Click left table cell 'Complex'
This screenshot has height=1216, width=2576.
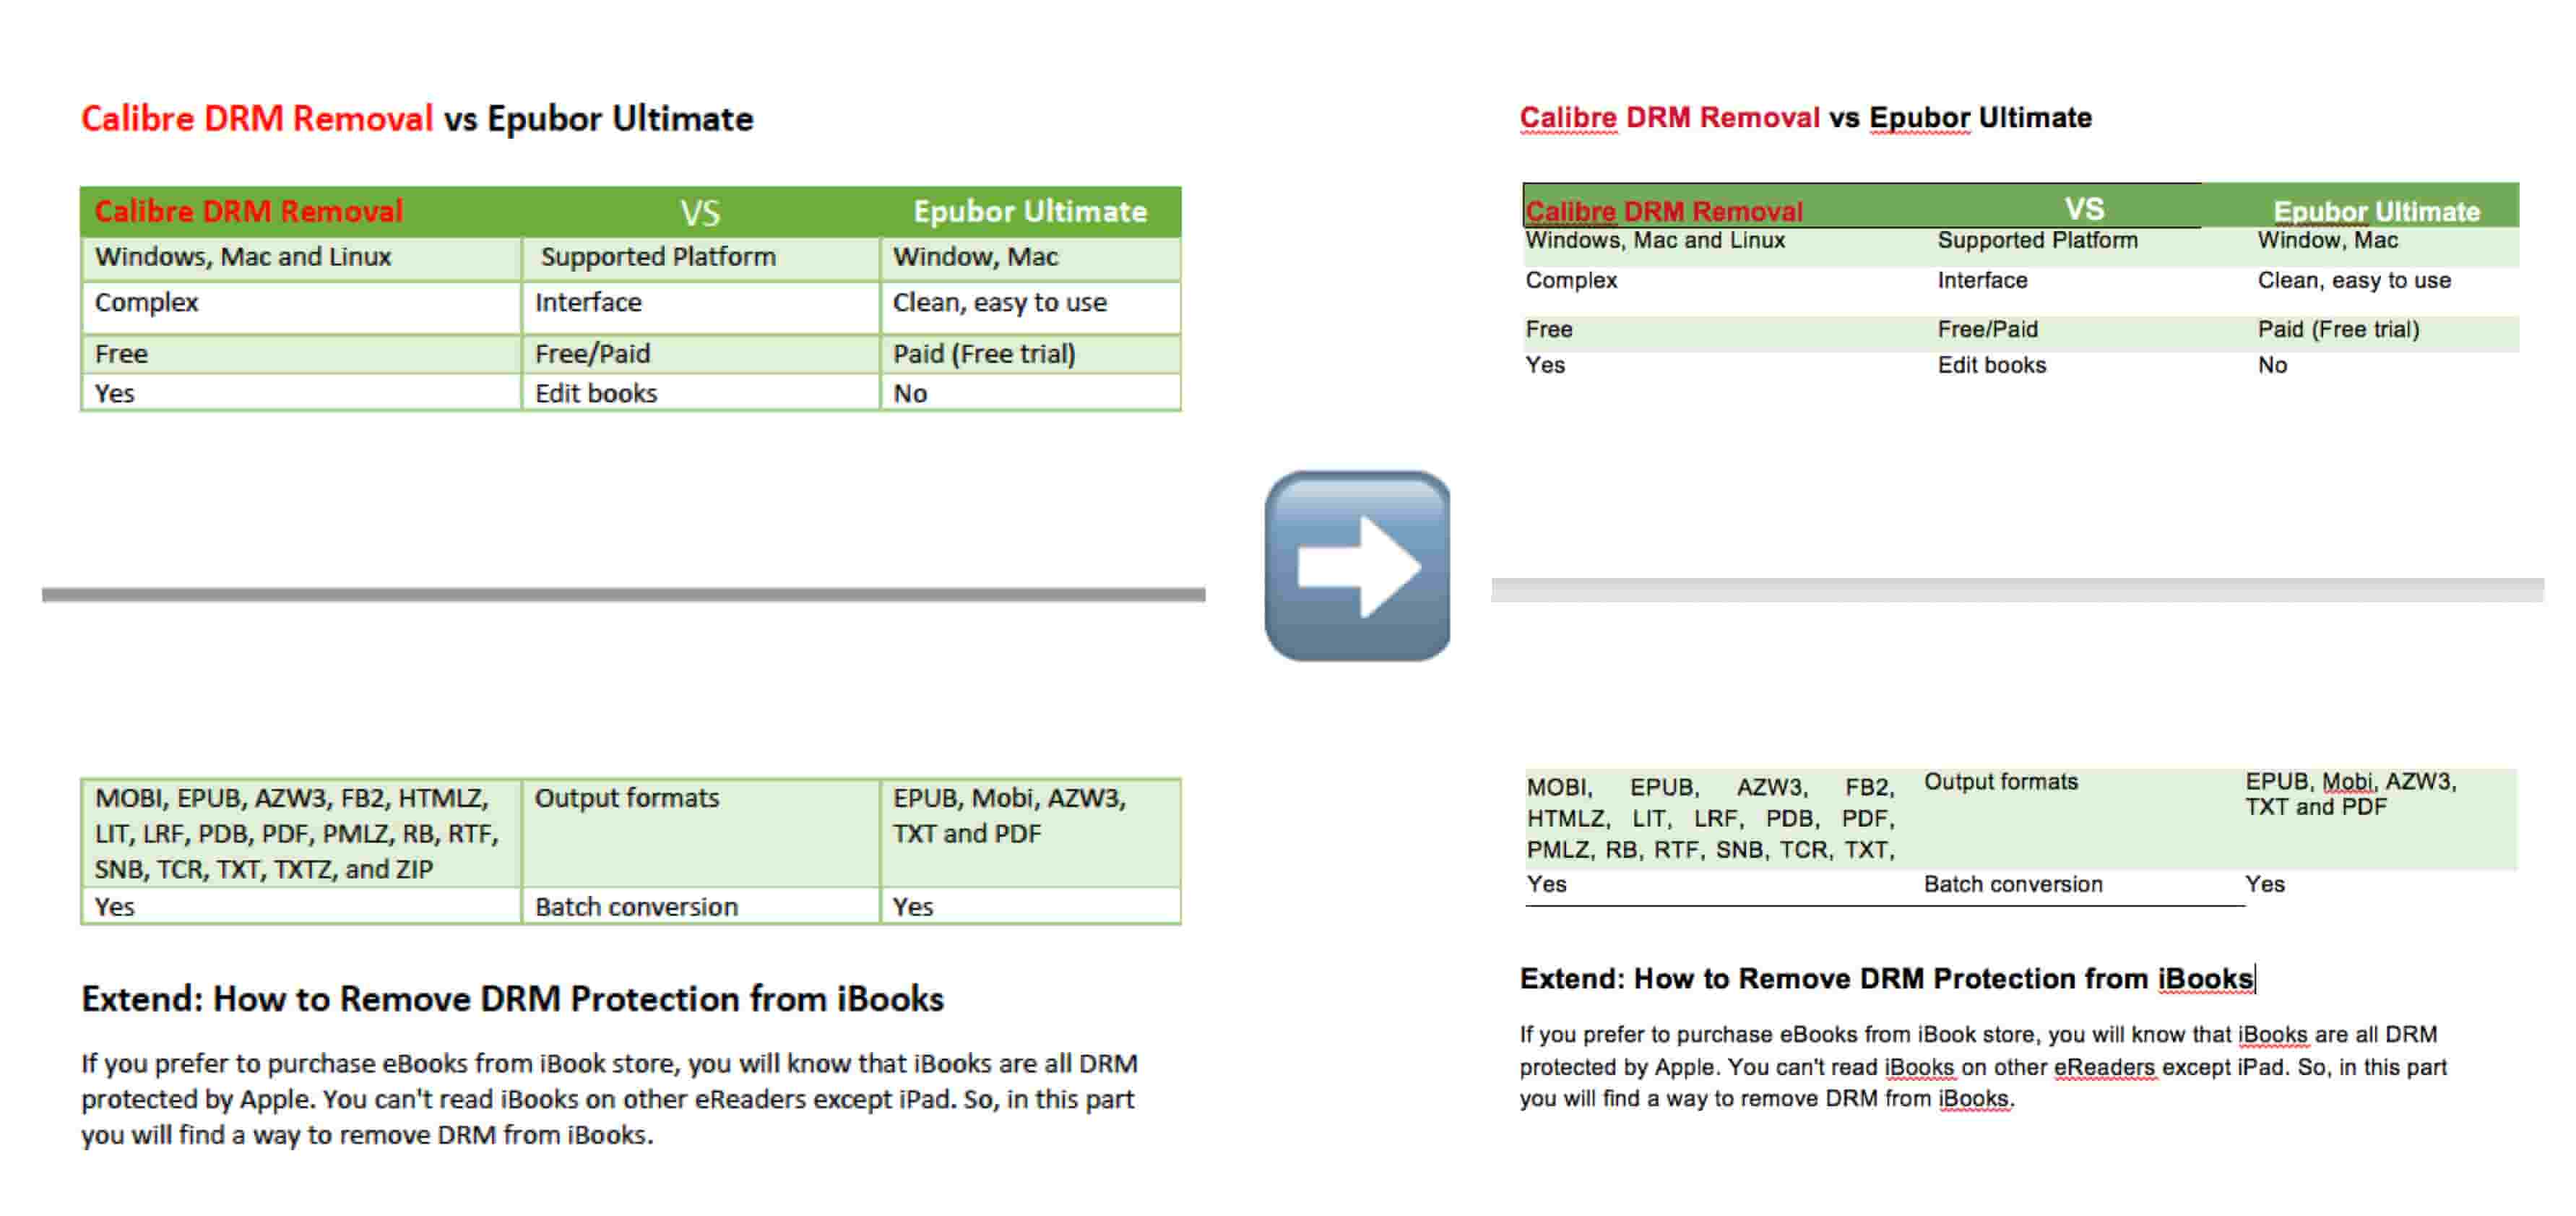(x=146, y=302)
